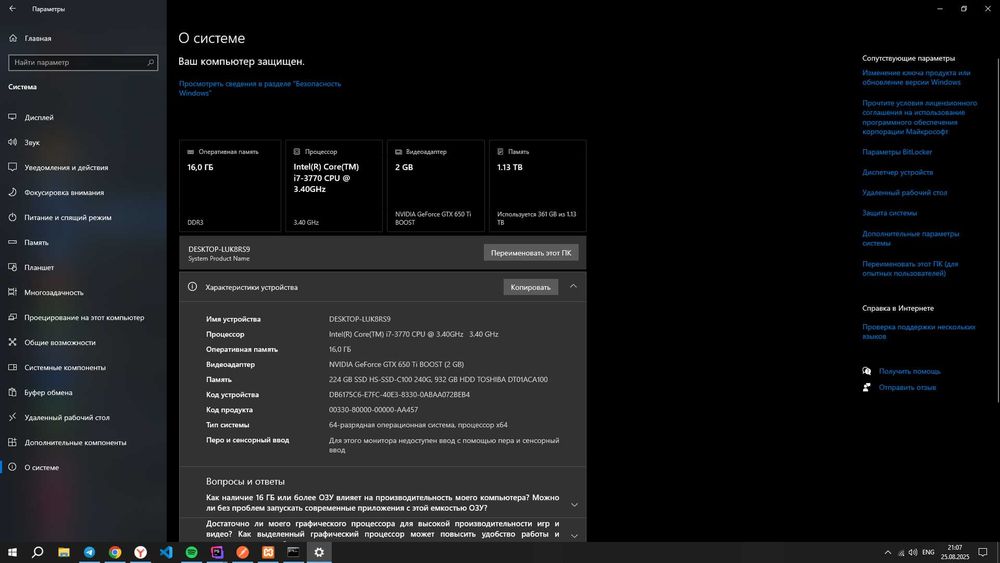This screenshot has width=1000, height=563.
Task: Open Изменение ключа продукта link
Action: [x=916, y=77]
